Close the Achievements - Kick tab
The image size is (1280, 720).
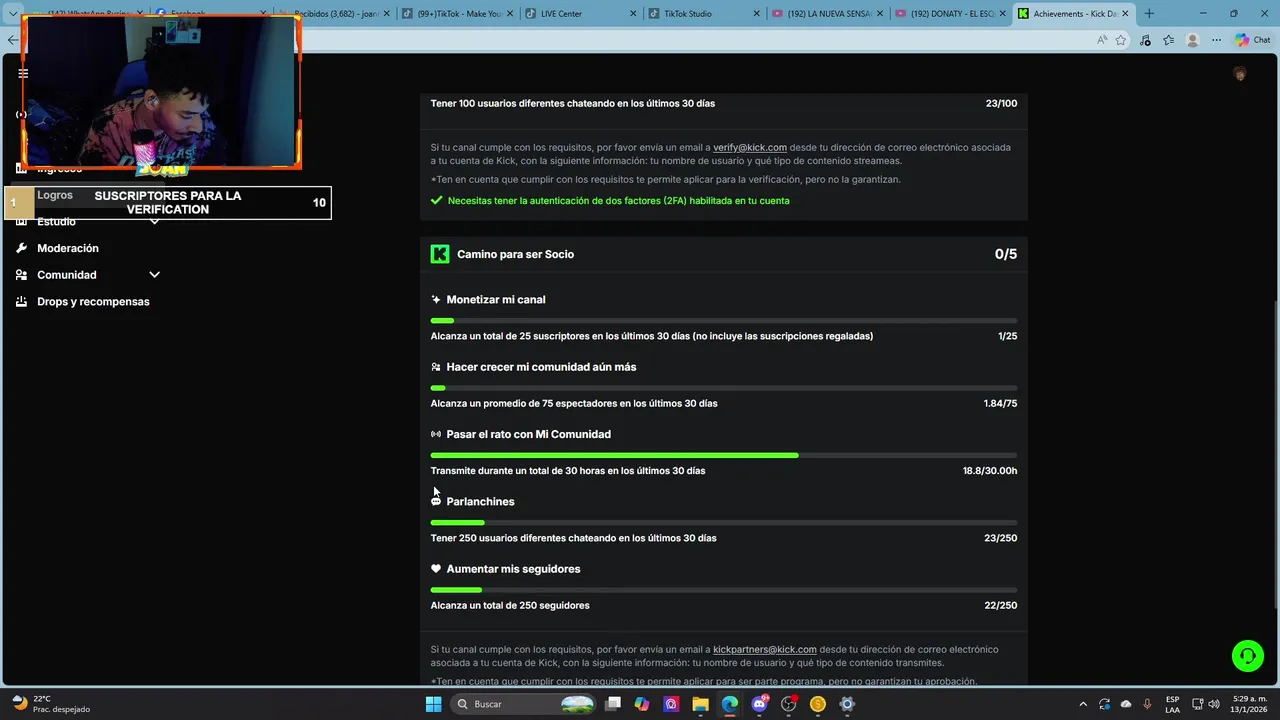1125,14
